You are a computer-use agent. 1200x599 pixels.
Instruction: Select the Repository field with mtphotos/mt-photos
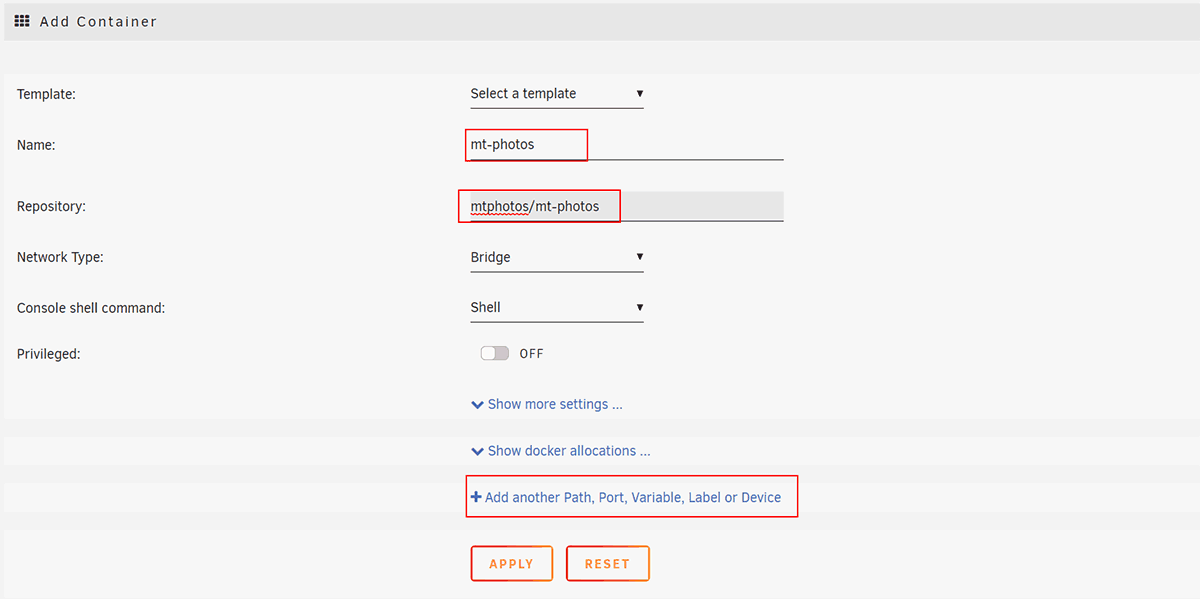click(x=539, y=206)
